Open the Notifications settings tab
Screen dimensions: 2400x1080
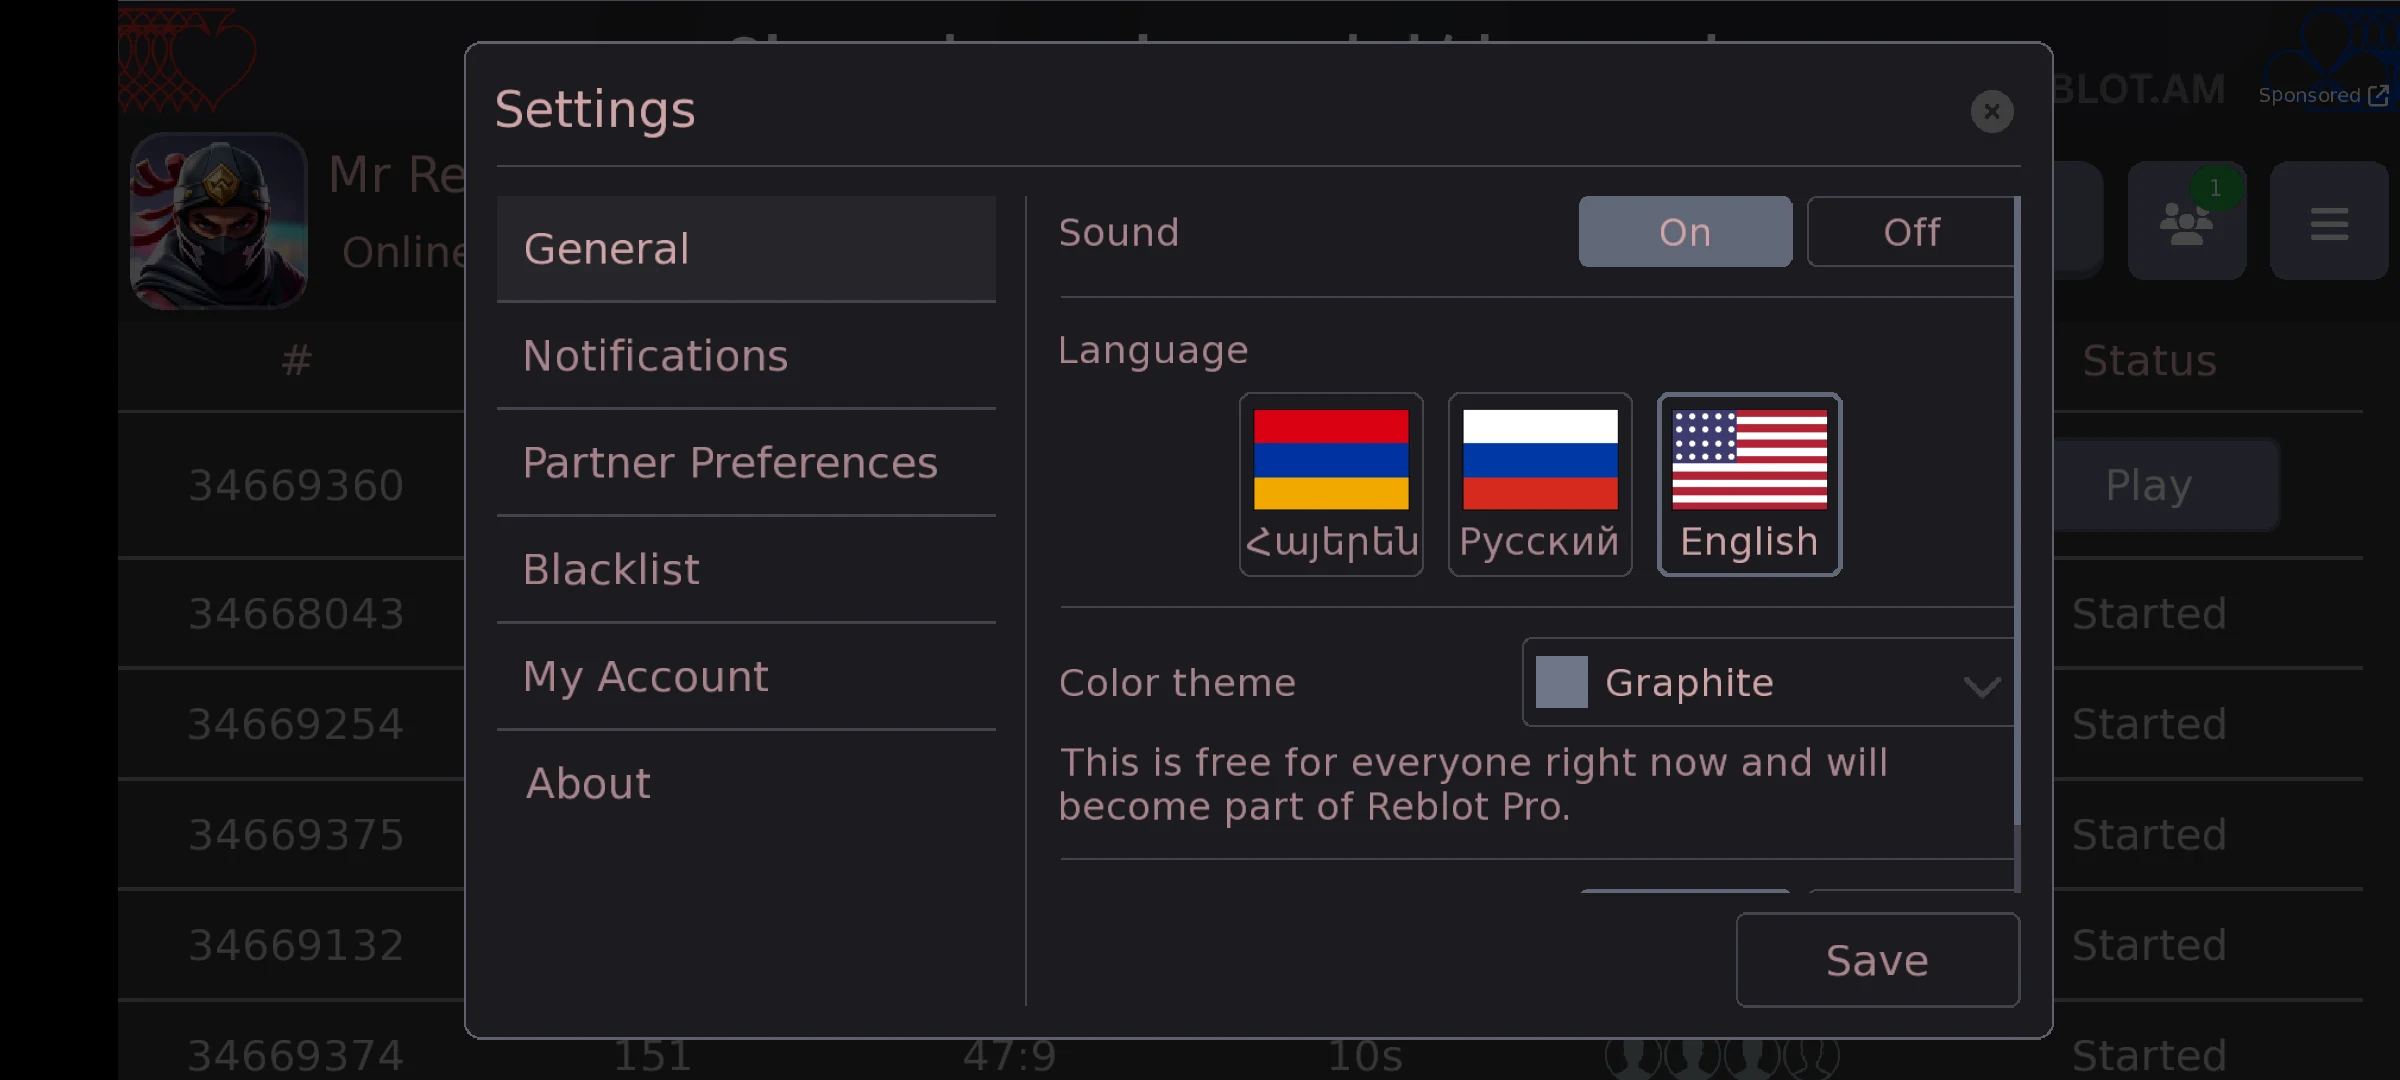pyautogui.click(x=746, y=356)
